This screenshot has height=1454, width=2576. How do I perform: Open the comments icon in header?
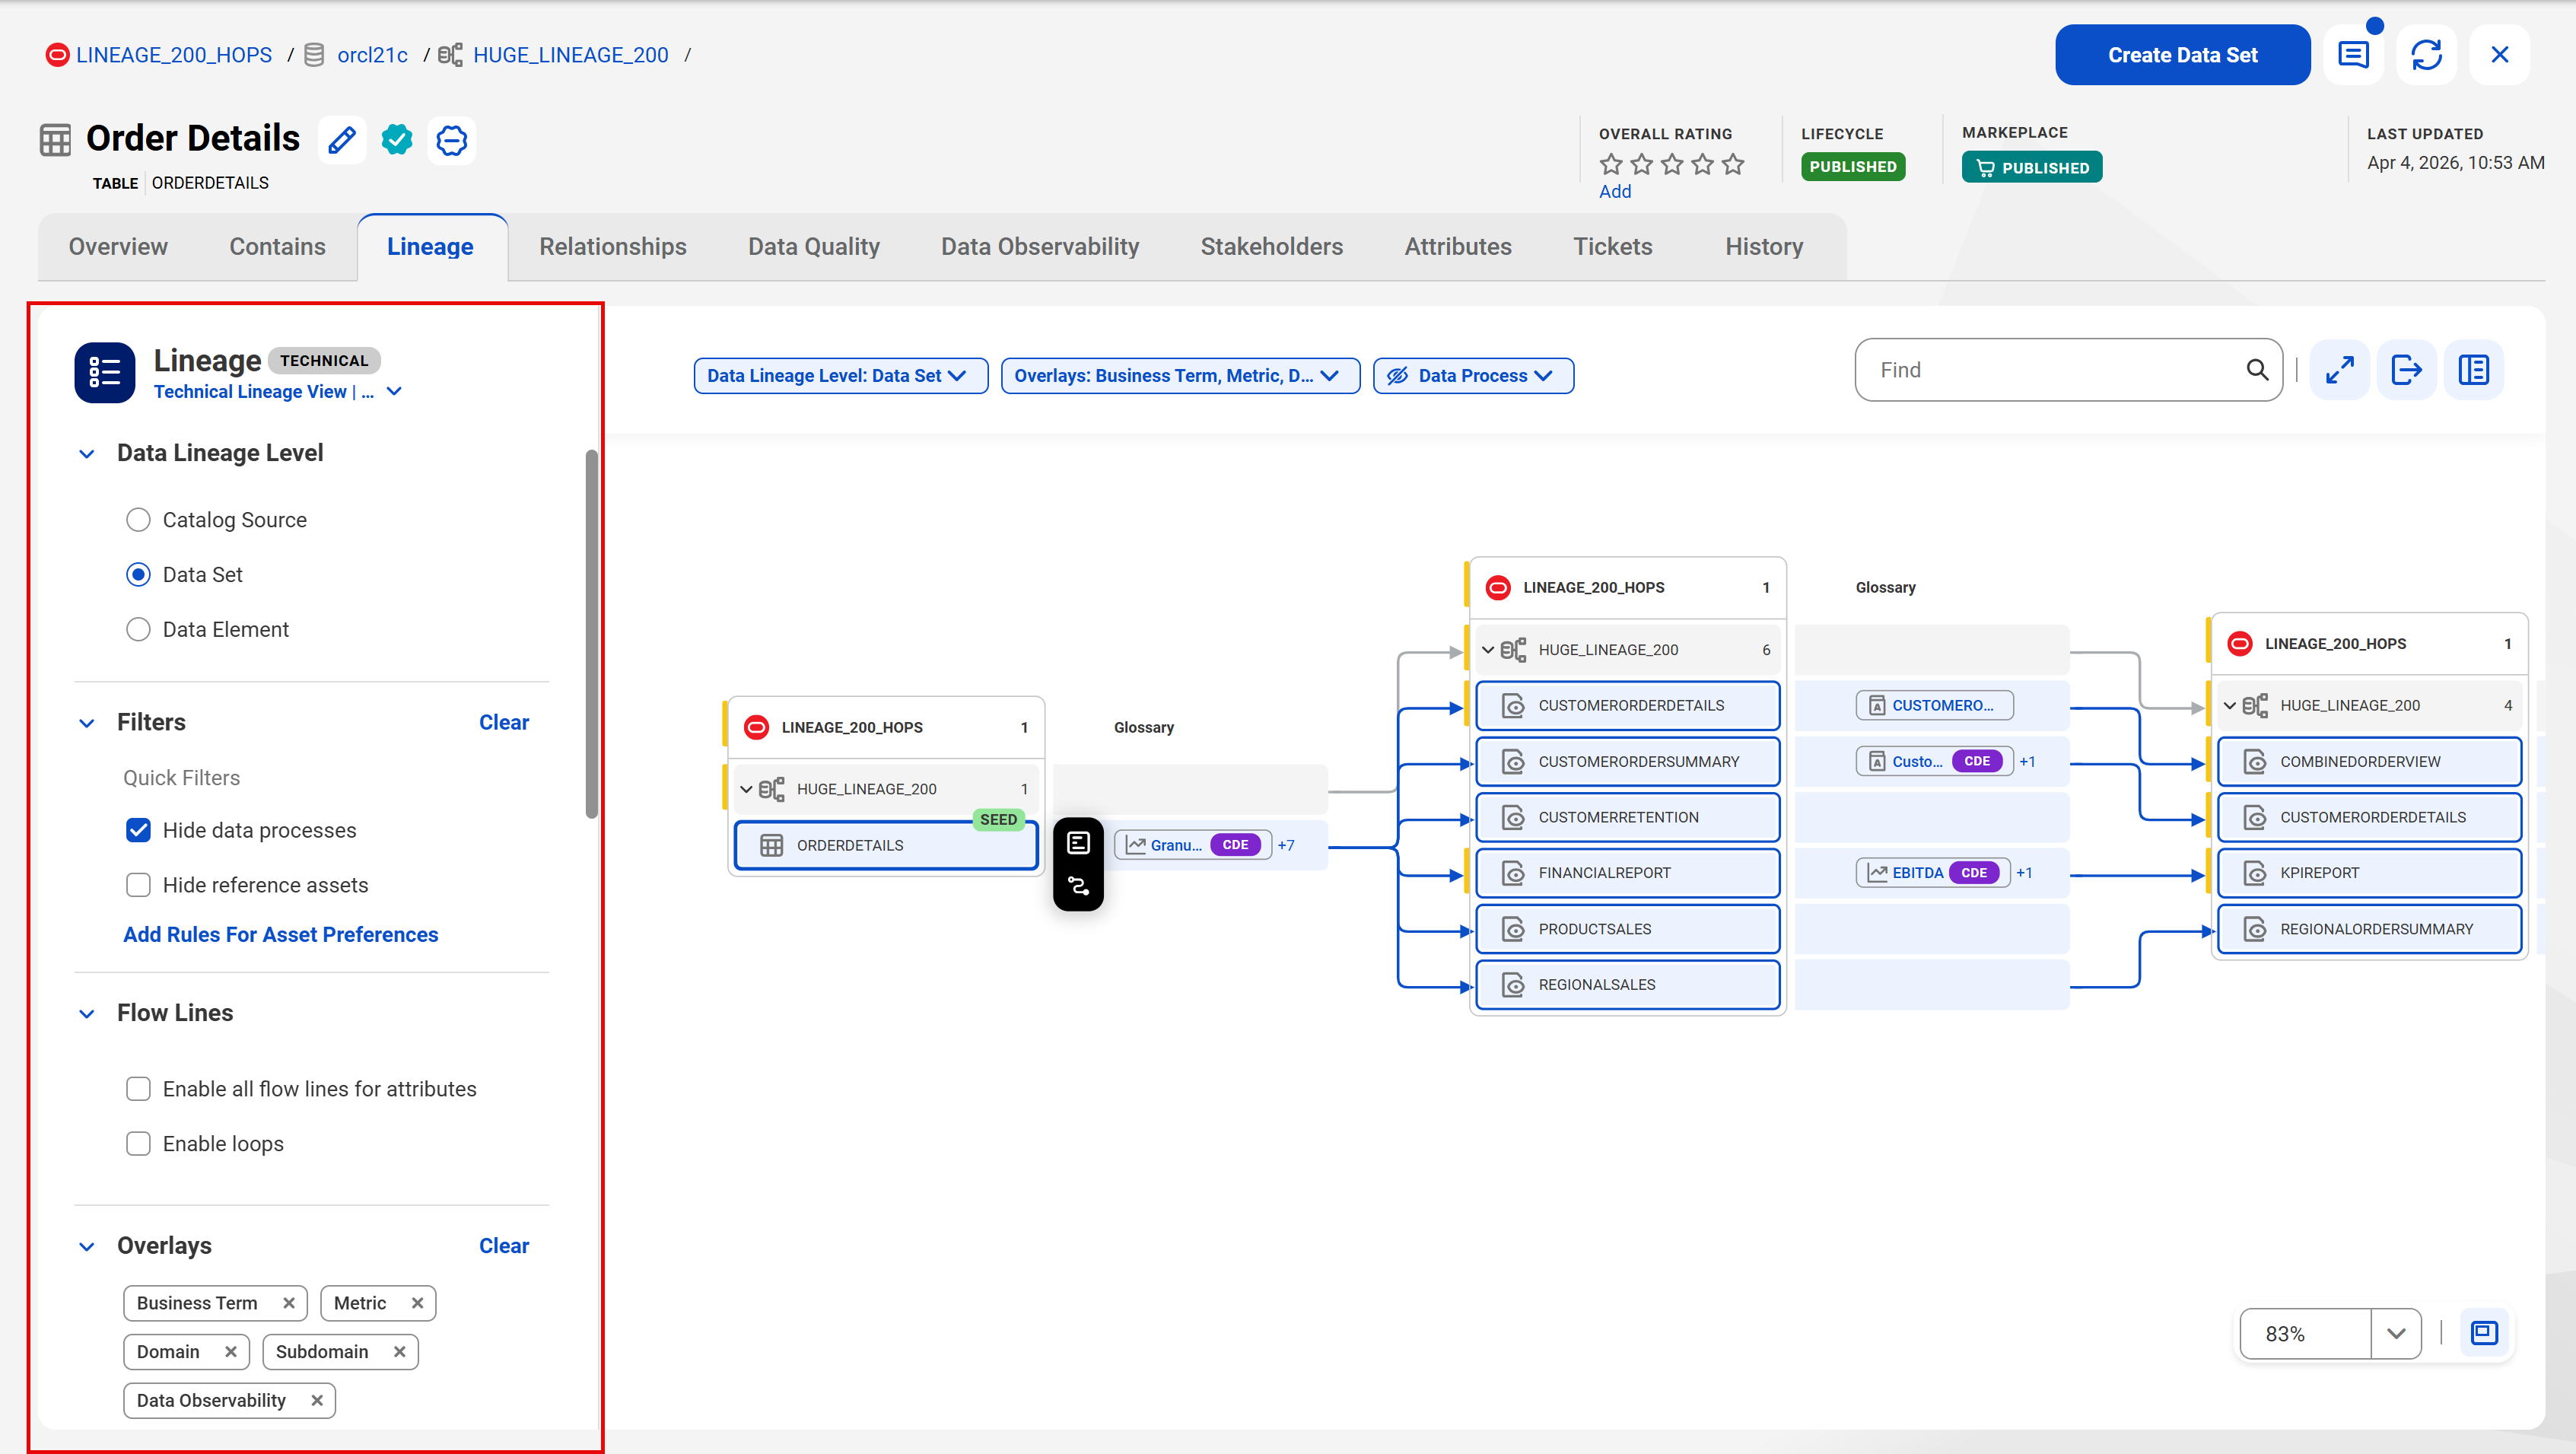(2353, 55)
